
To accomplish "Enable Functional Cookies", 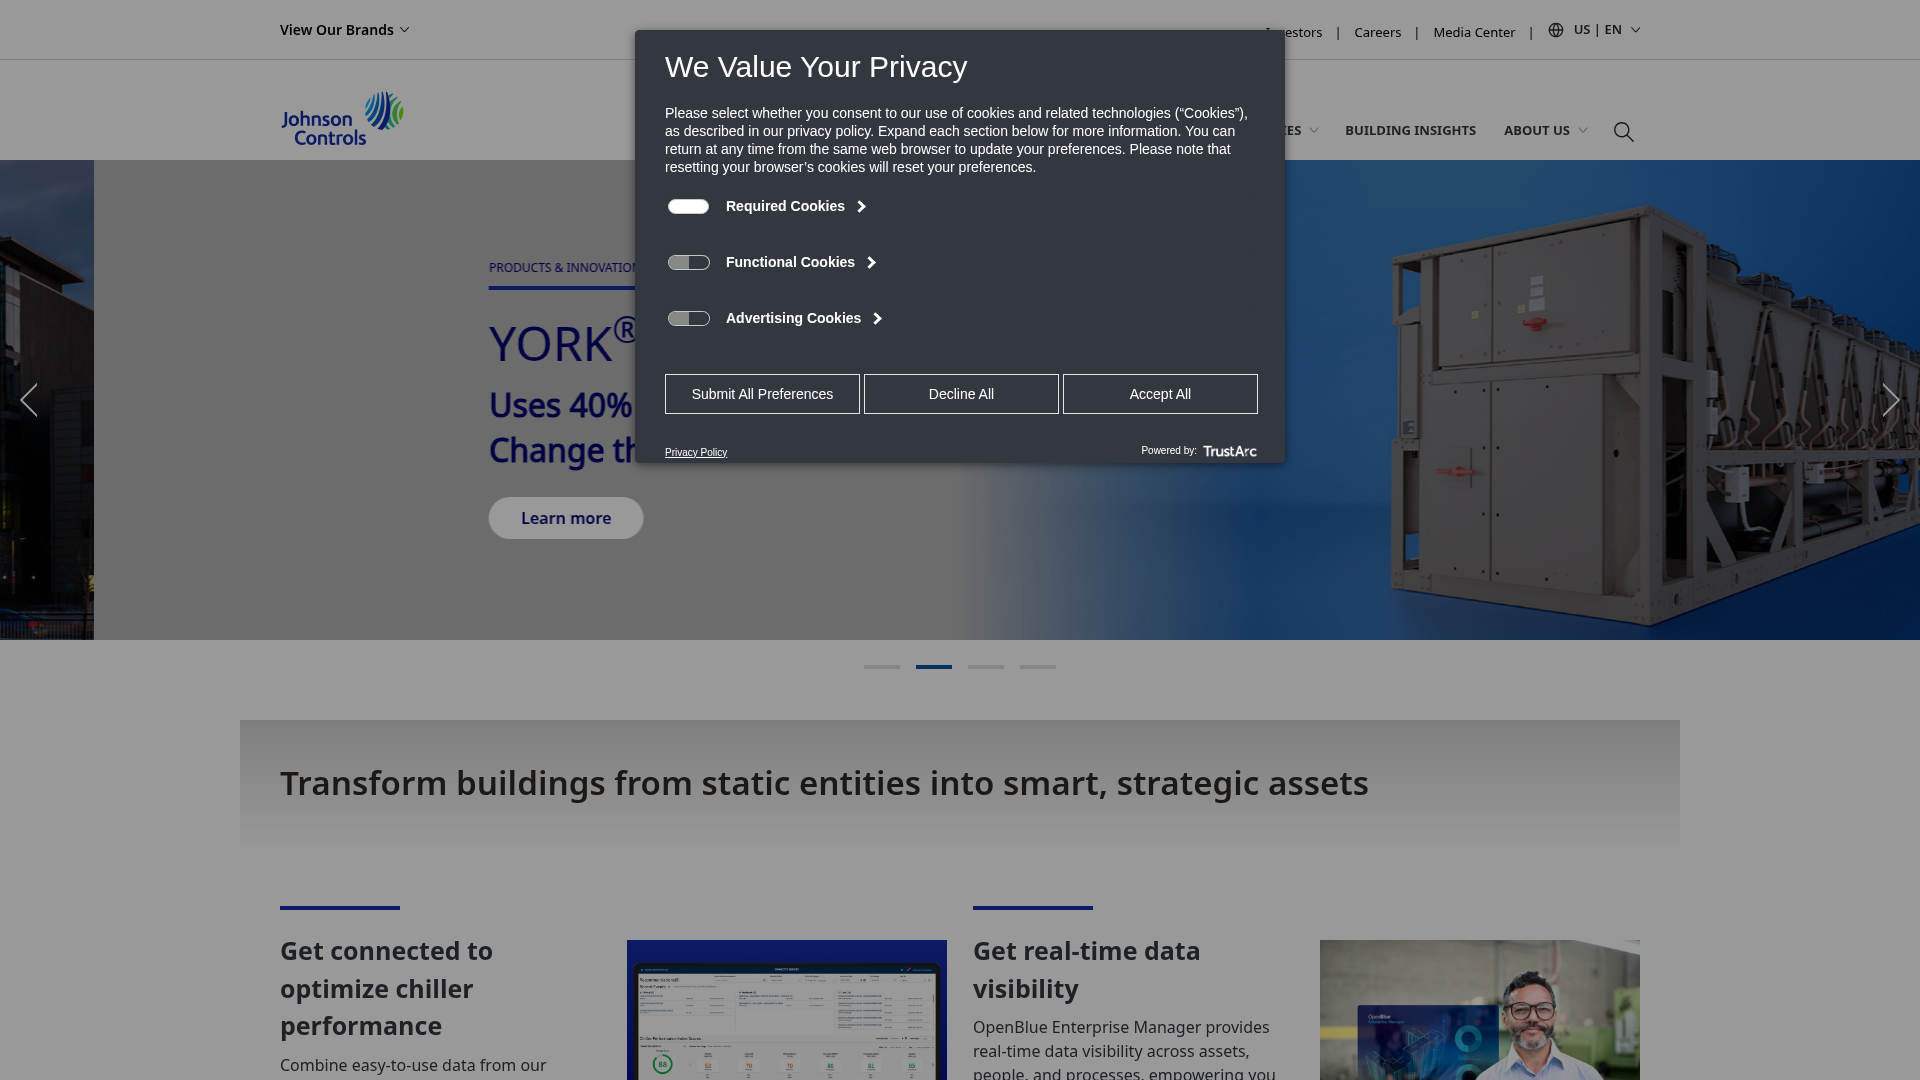I will pos(688,262).
